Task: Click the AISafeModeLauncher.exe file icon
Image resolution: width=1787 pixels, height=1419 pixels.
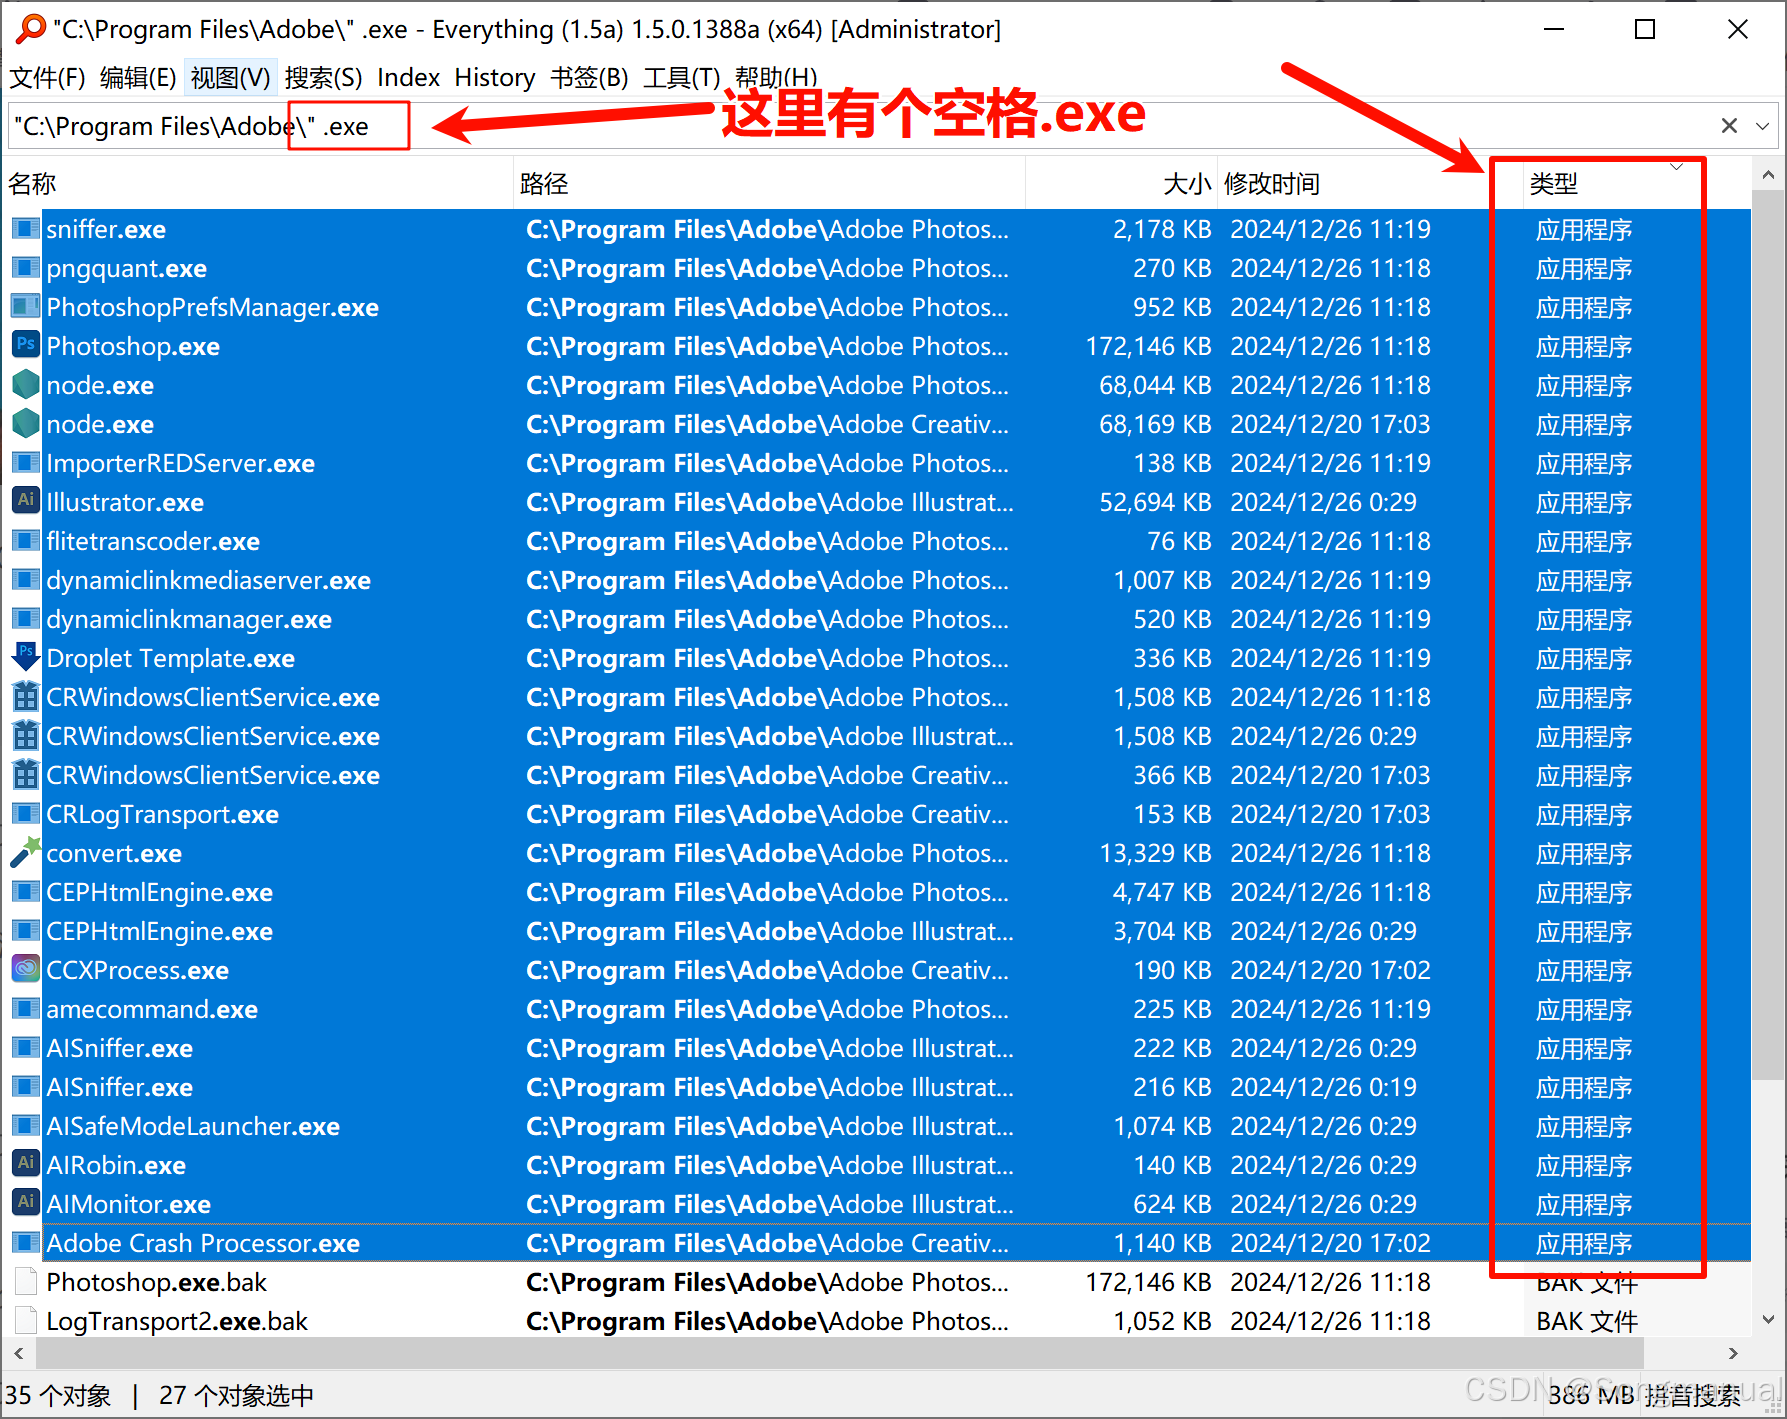Action: [26, 1126]
